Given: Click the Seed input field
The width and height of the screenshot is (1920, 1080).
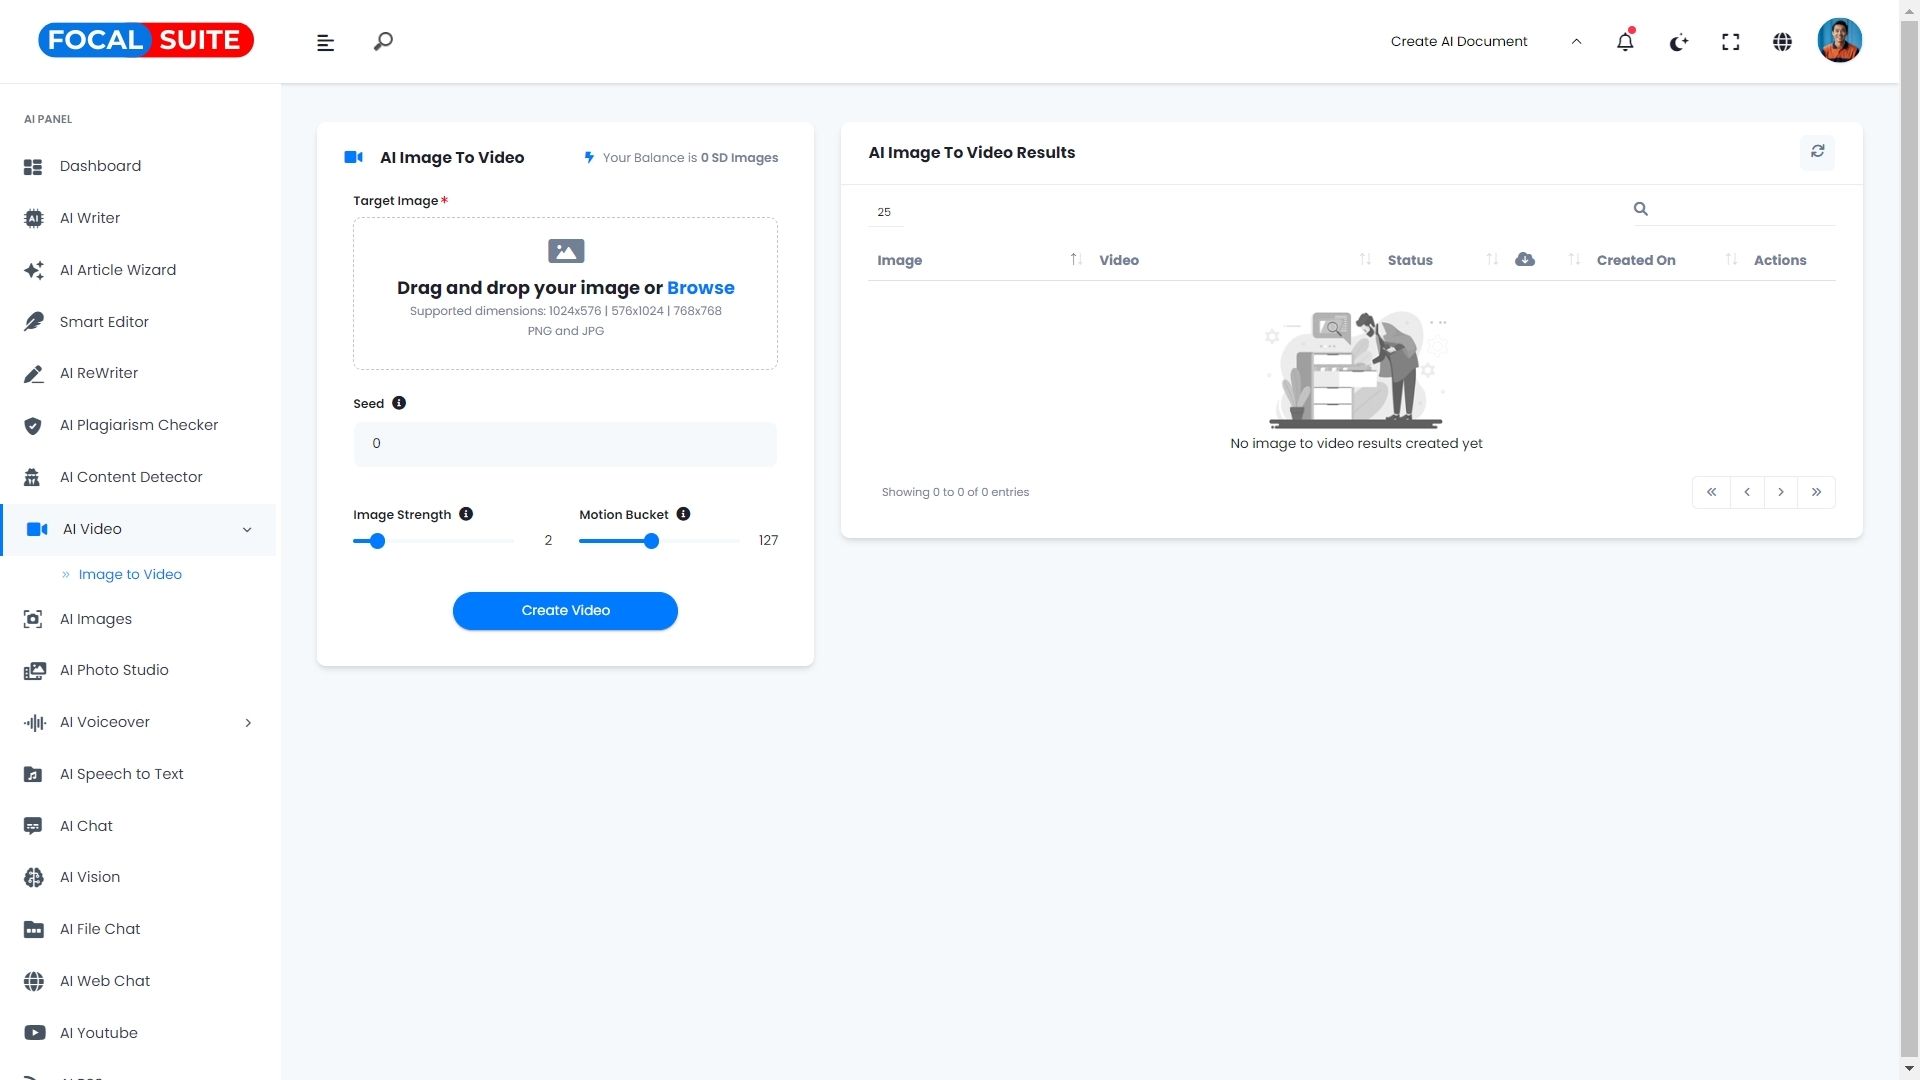Looking at the screenshot, I should coord(565,444).
